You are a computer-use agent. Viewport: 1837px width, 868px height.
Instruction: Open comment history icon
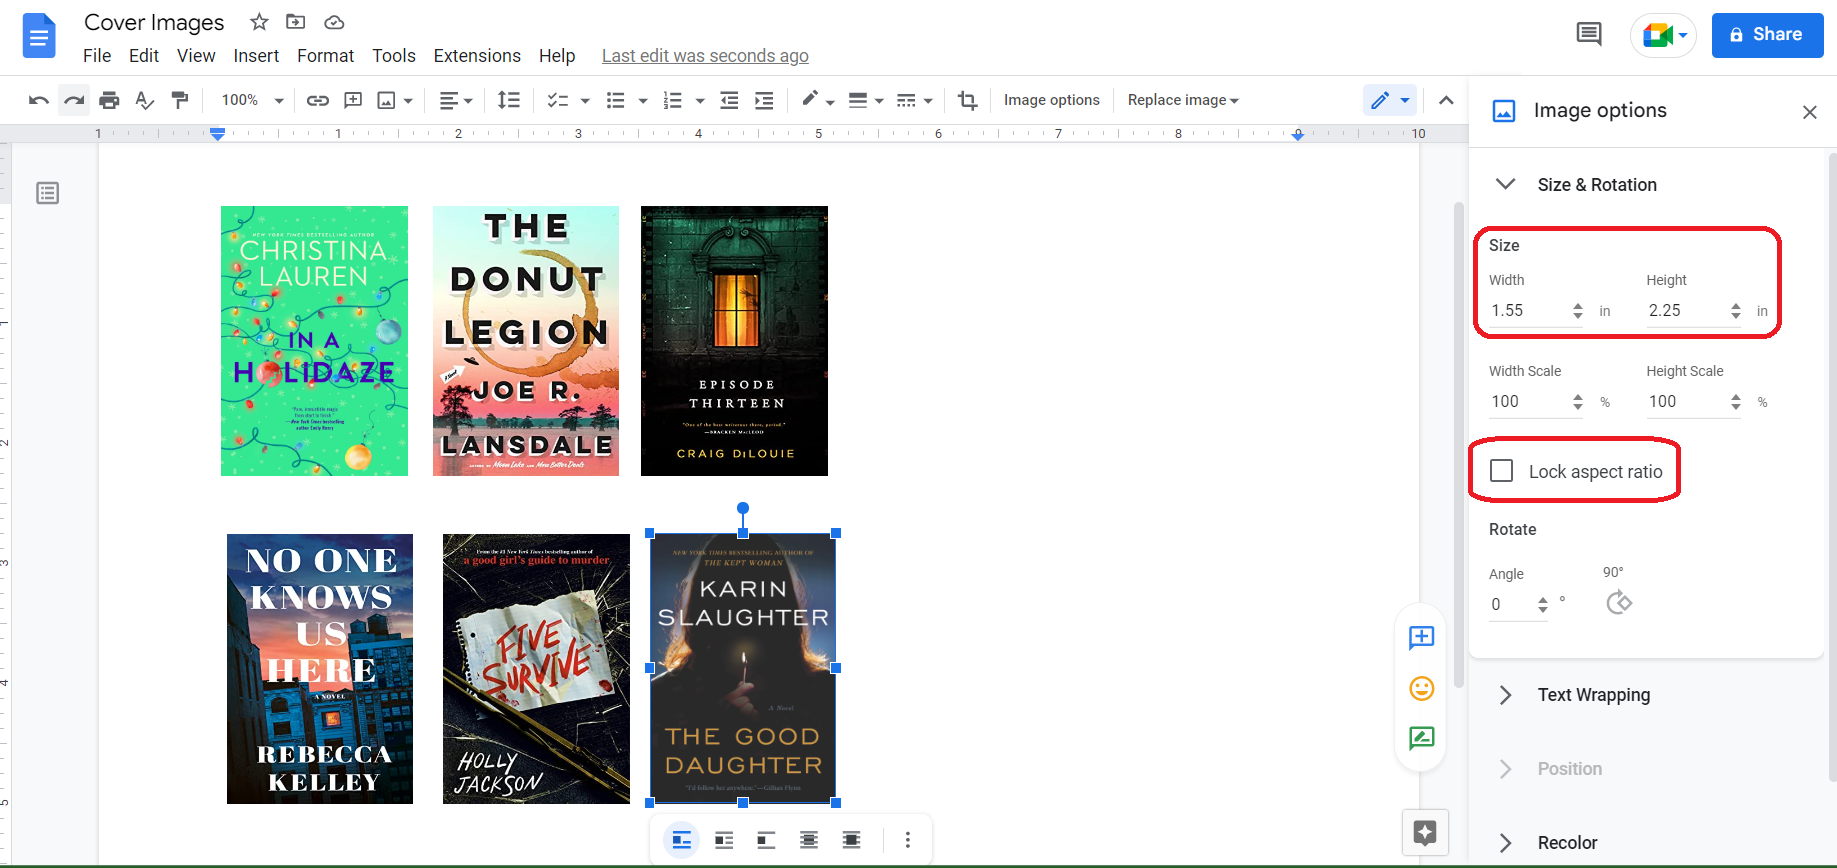pyautogui.click(x=1589, y=35)
